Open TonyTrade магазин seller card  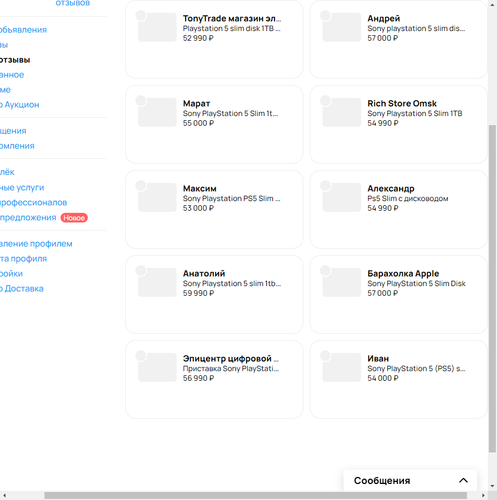[214, 39]
